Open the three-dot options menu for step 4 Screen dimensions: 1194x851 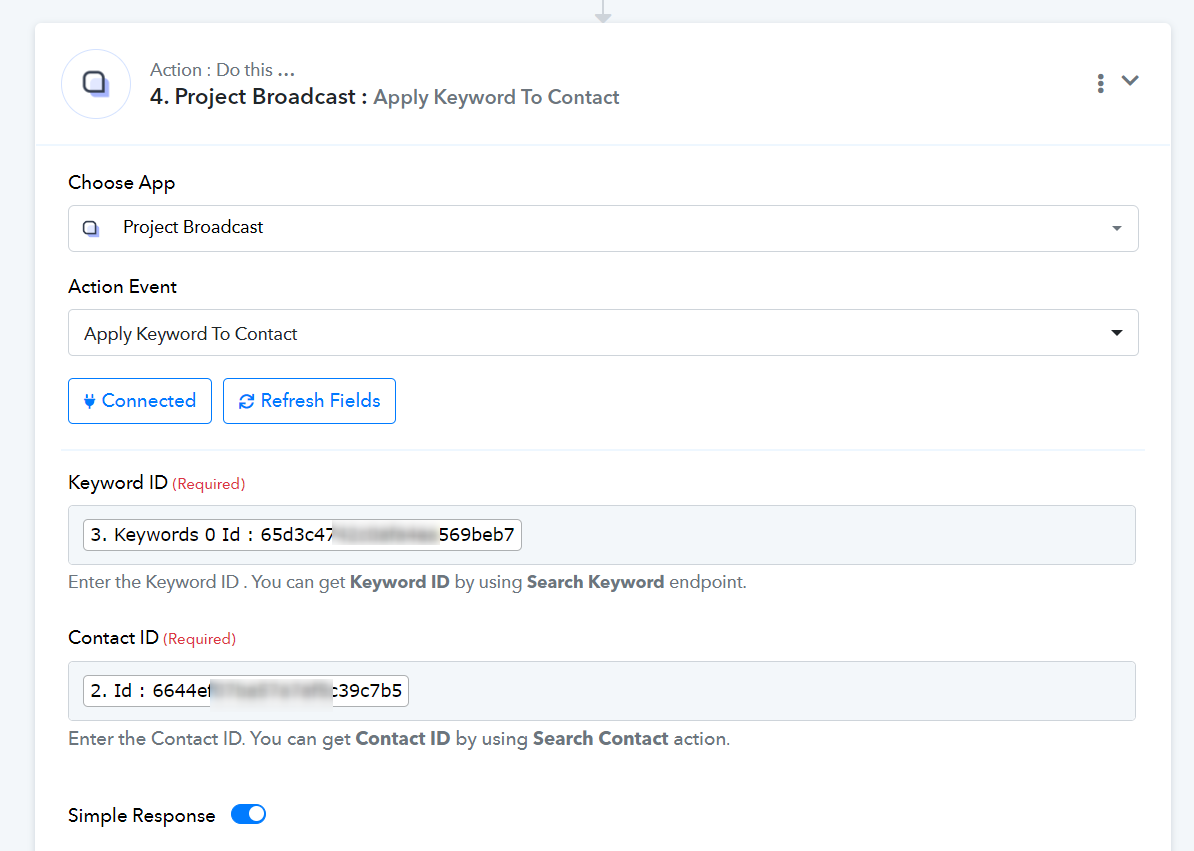coord(1100,83)
